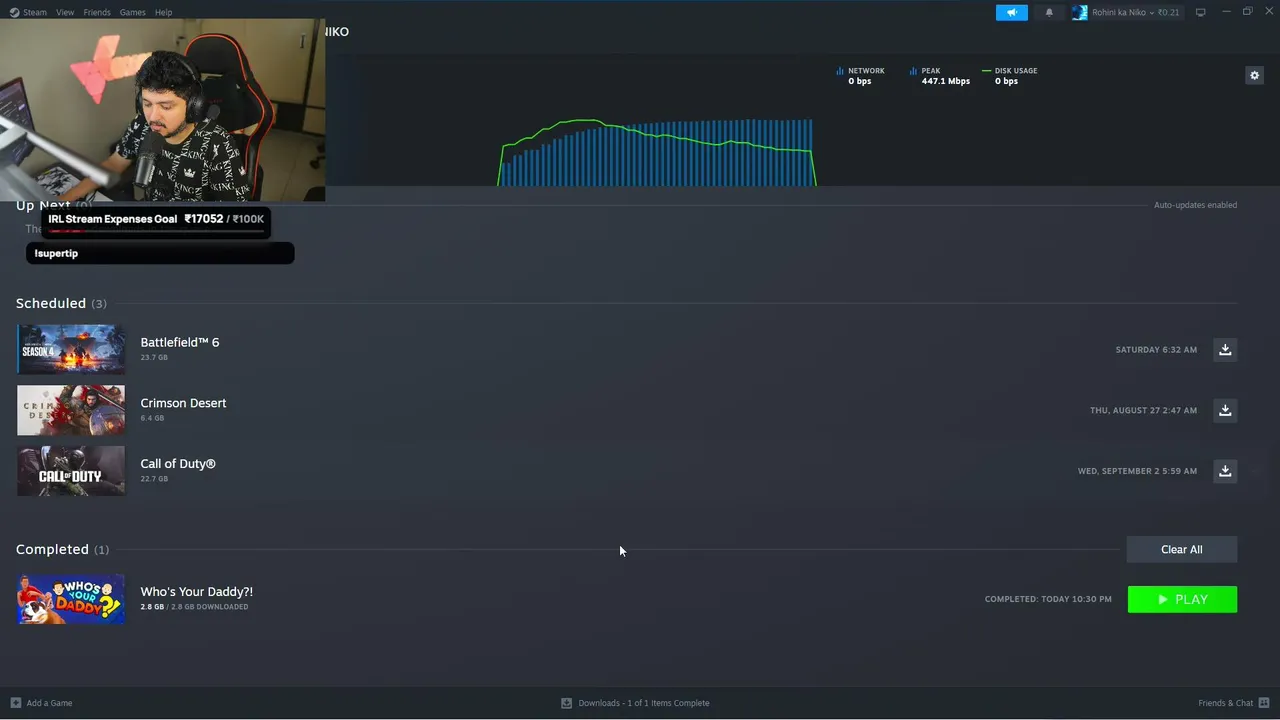Click the NETWORK 0 bps readout
Screen dimensions: 1280x720
pyautogui.click(x=861, y=76)
